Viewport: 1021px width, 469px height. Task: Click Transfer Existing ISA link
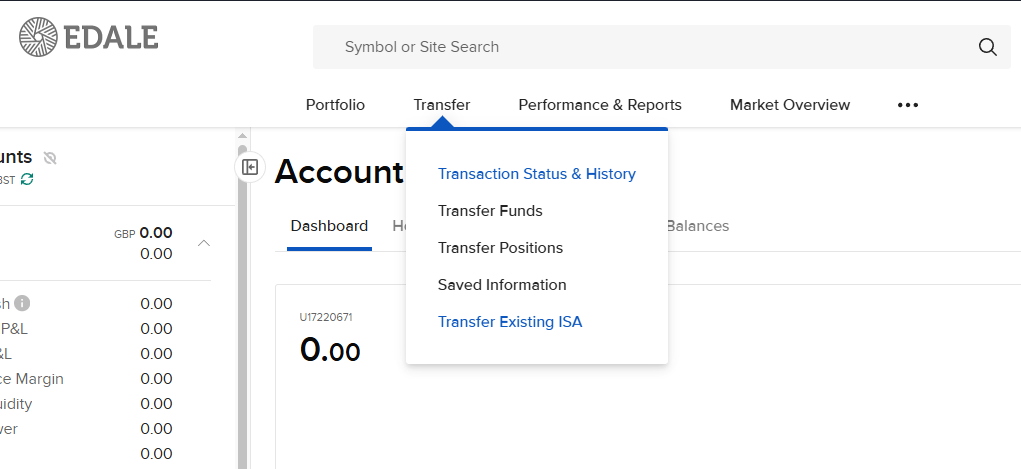click(x=509, y=322)
